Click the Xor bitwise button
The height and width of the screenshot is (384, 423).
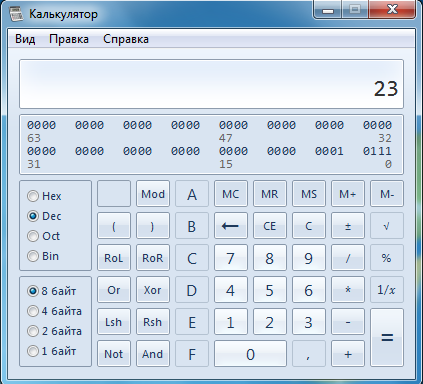(153, 290)
